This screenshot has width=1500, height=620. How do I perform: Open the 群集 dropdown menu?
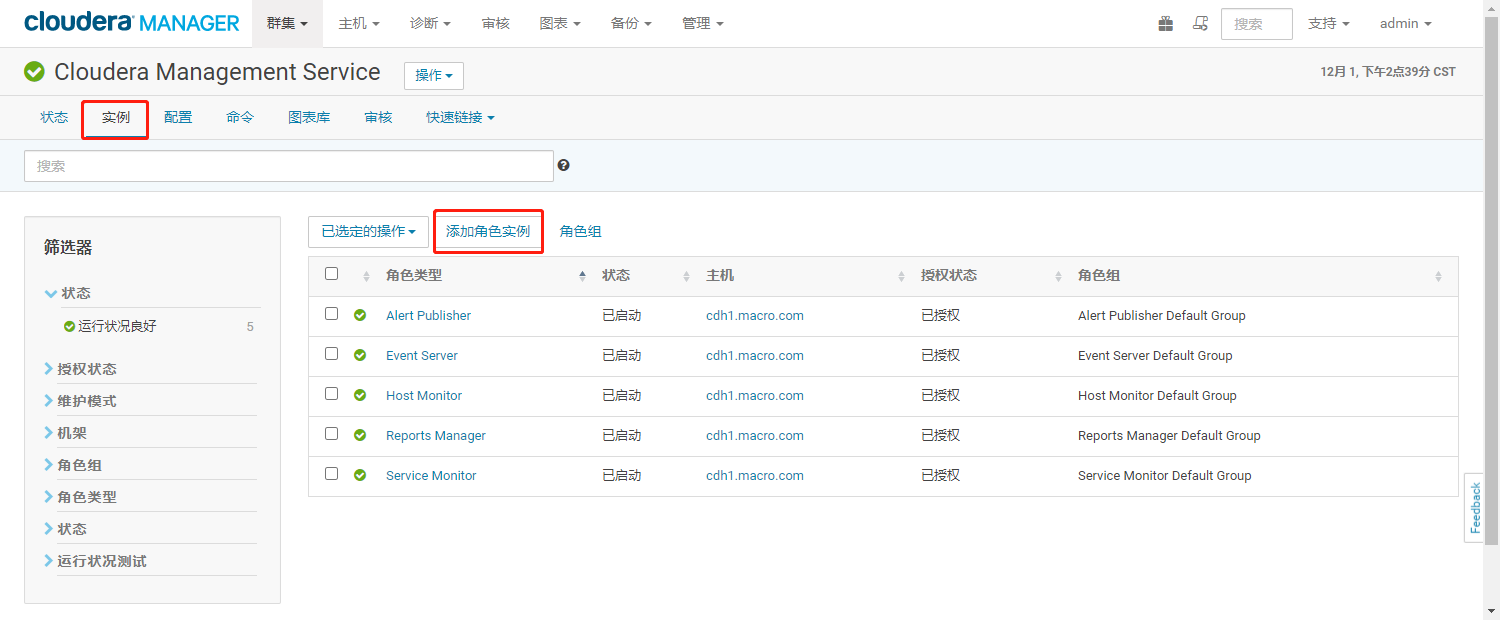tap(287, 23)
